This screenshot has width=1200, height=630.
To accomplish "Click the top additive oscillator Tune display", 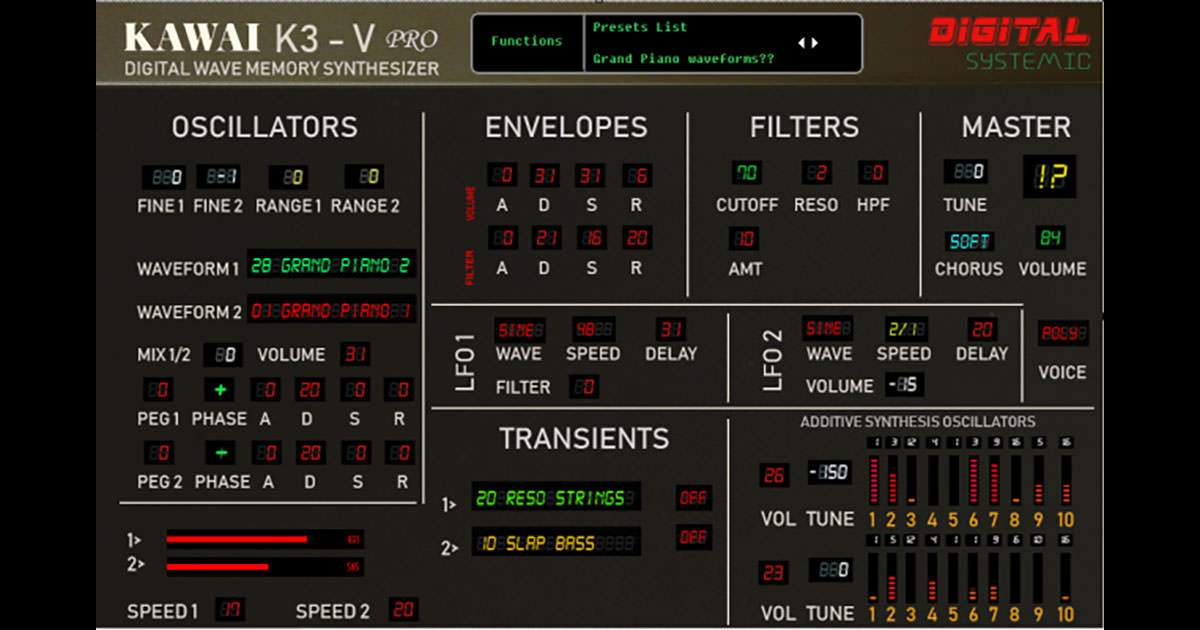I will pyautogui.click(x=830, y=473).
